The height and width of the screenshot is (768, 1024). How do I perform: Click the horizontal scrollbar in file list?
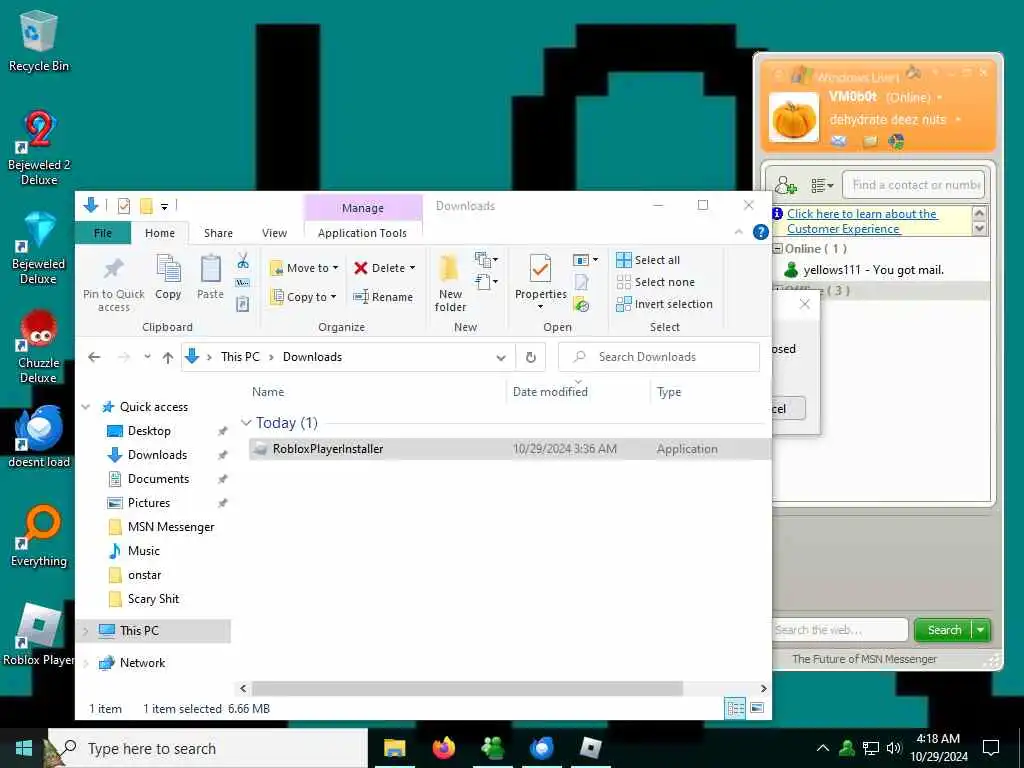[x=468, y=688]
